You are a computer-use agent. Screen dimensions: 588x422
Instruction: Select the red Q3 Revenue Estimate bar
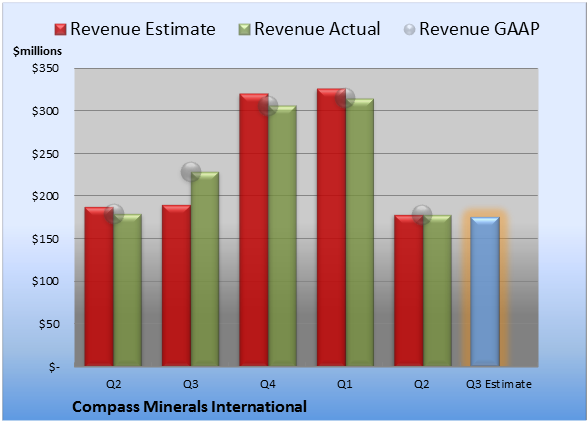tap(176, 285)
